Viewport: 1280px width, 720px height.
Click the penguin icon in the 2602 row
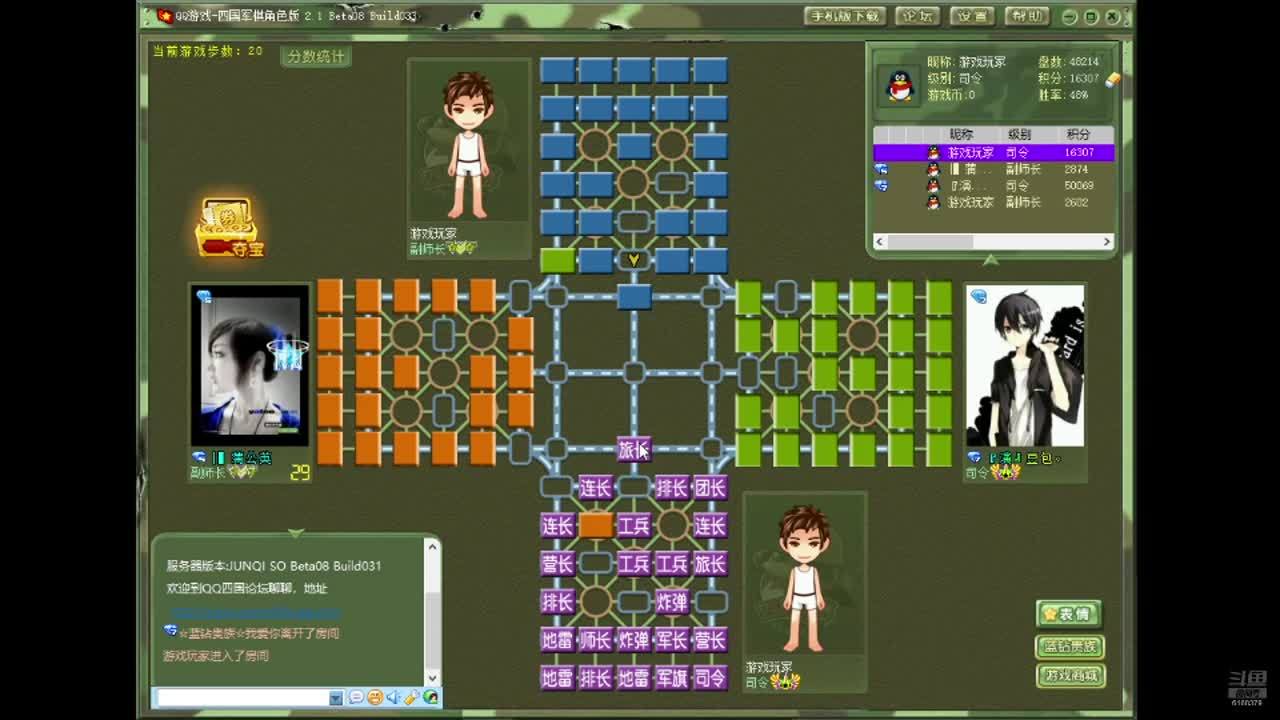(933, 202)
